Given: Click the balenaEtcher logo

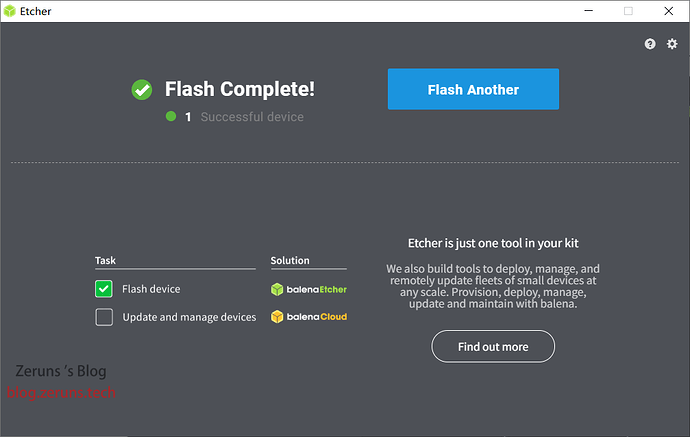Looking at the screenshot, I should pyautogui.click(x=309, y=289).
